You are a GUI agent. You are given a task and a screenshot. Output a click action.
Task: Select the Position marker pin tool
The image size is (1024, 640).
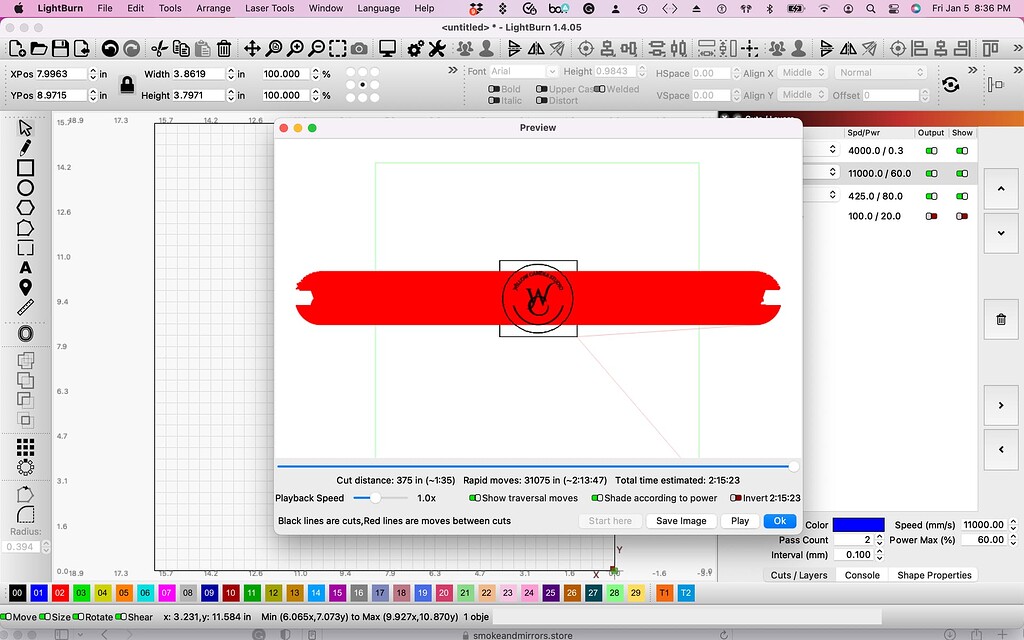point(25,287)
